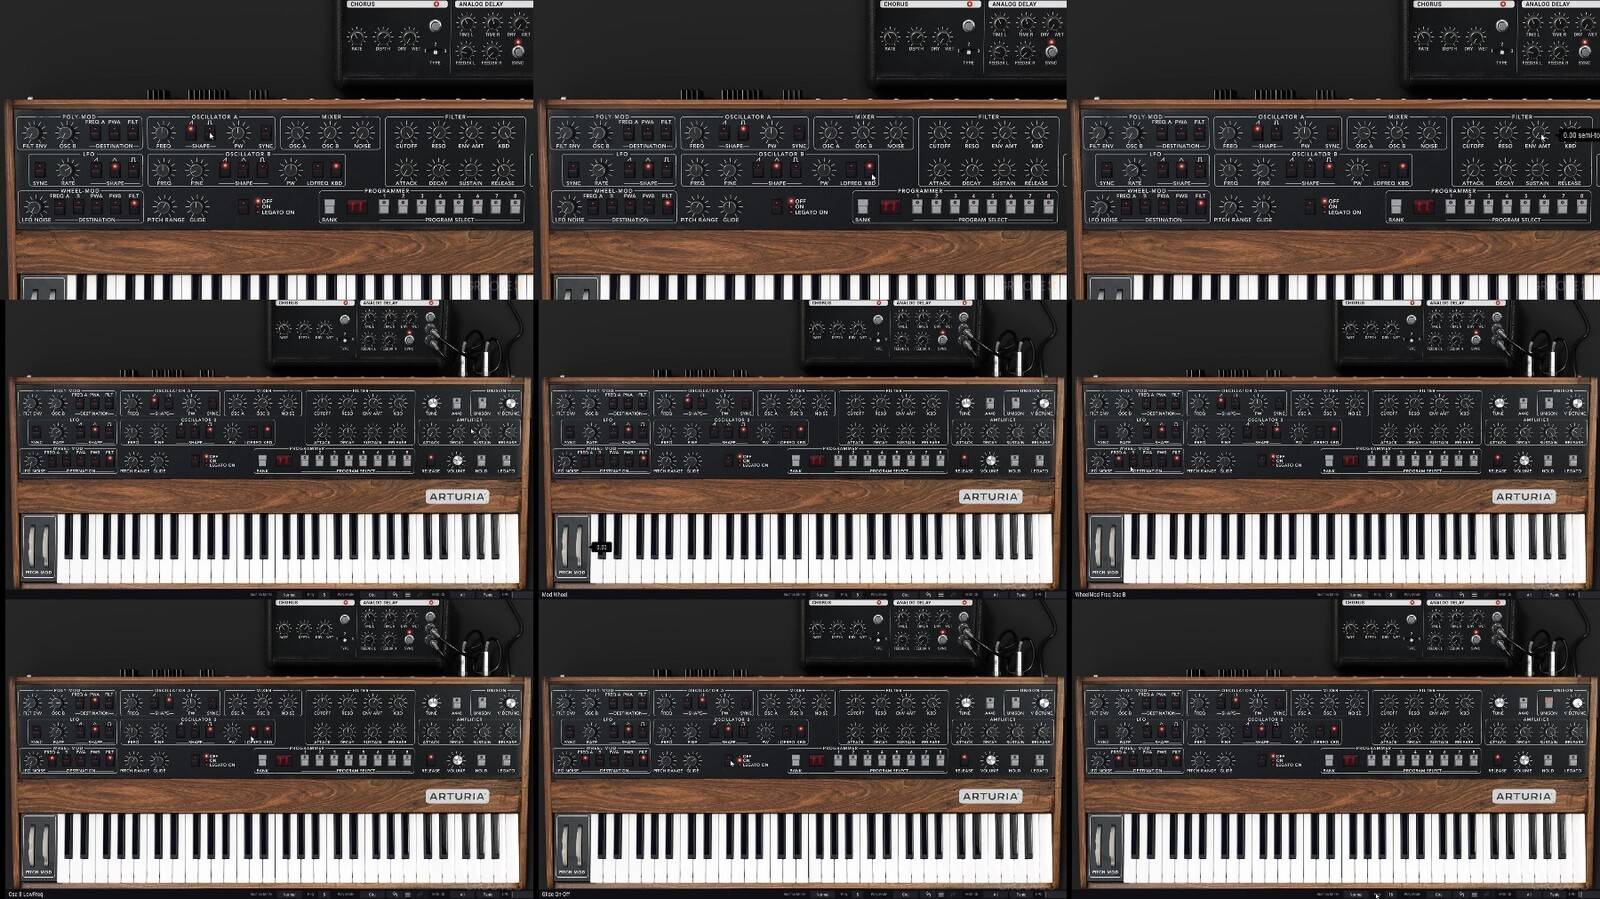
Task: Click Filter ATTACK knob in top-right frame
Action: click(1472, 169)
